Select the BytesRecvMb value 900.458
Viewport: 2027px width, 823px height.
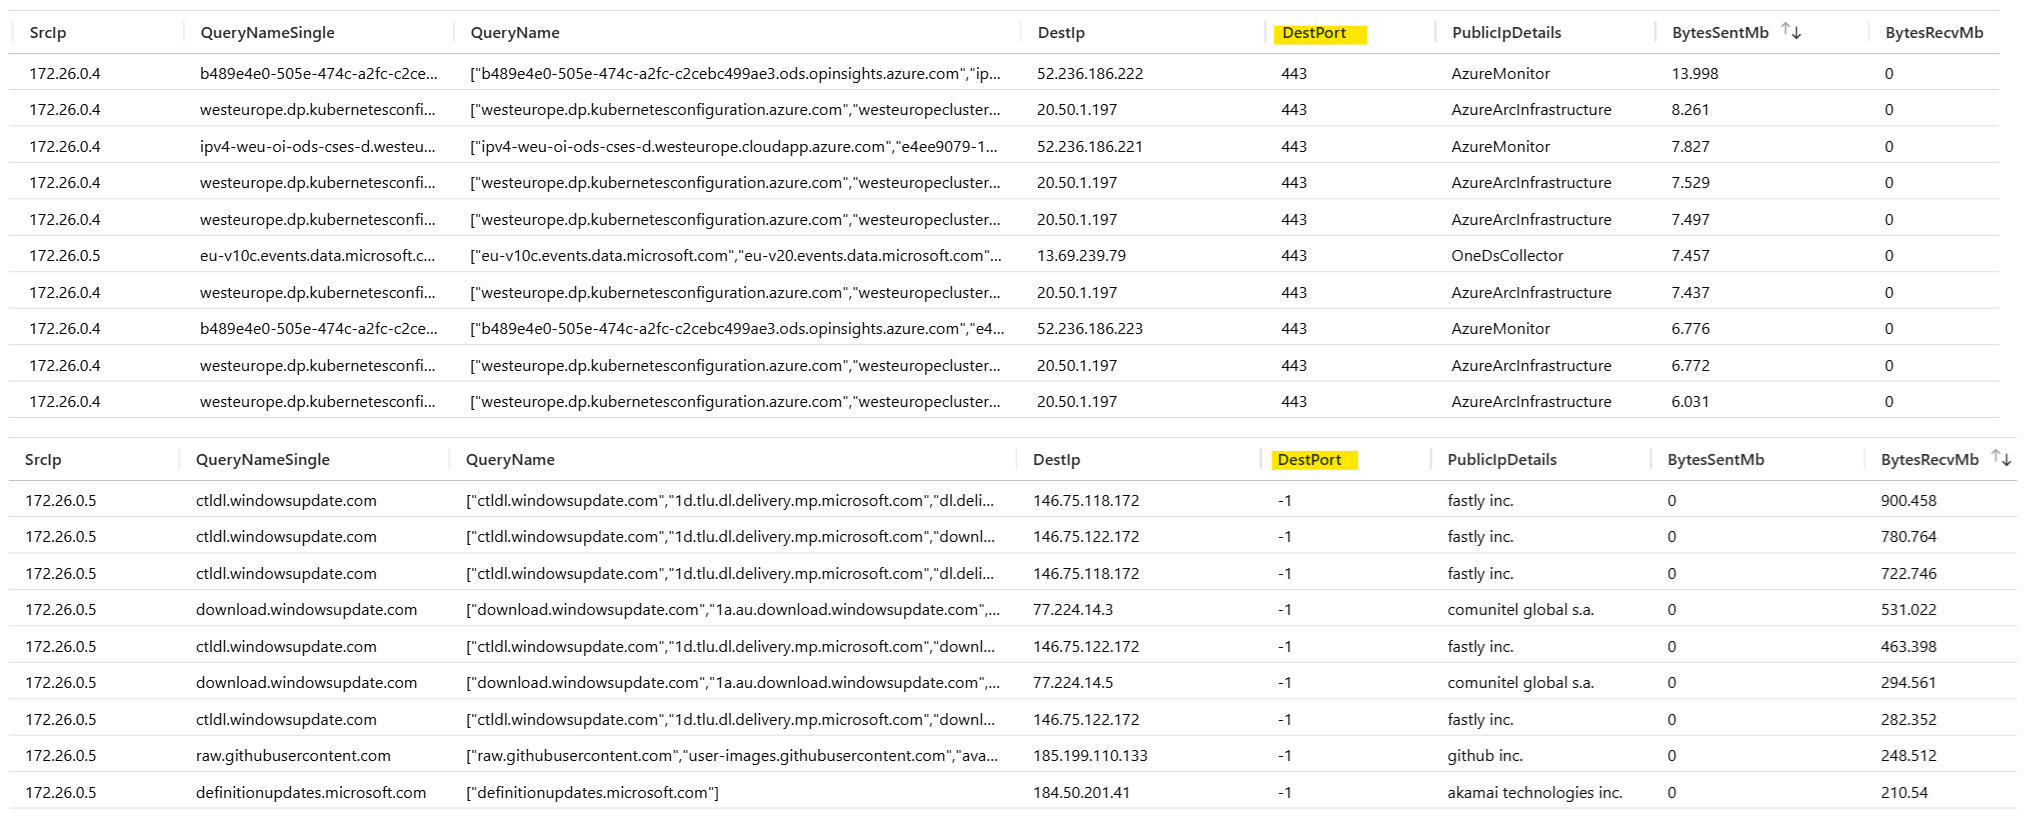[x=1908, y=501]
